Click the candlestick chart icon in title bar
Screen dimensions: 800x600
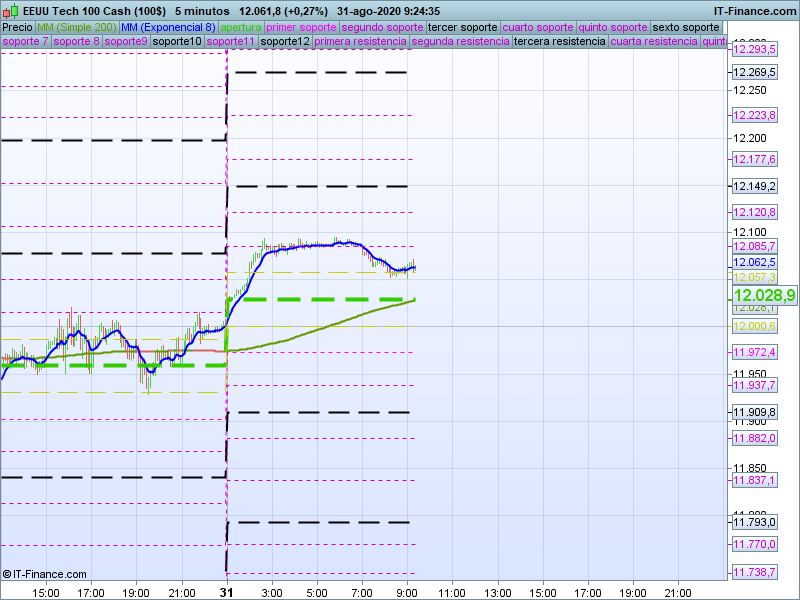9,10
